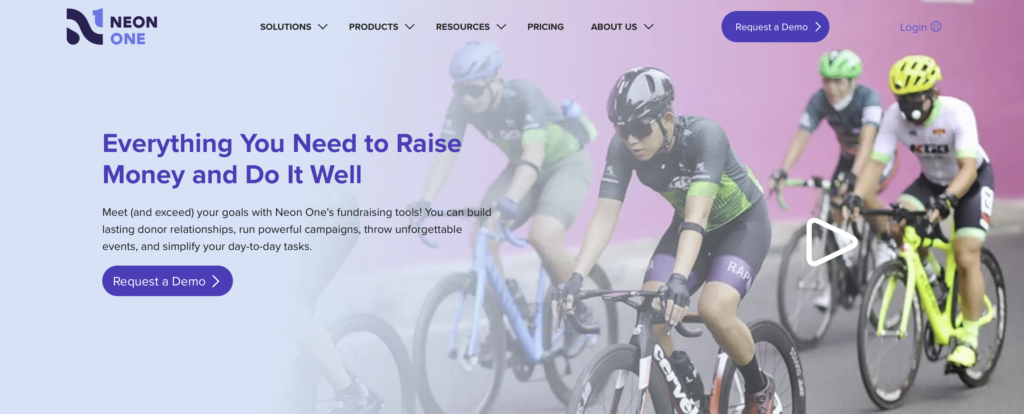The height and width of the screenshot is (414, 1024).
Task: Click the arrow inside header Request a Demo
Action: coord(817,27)
